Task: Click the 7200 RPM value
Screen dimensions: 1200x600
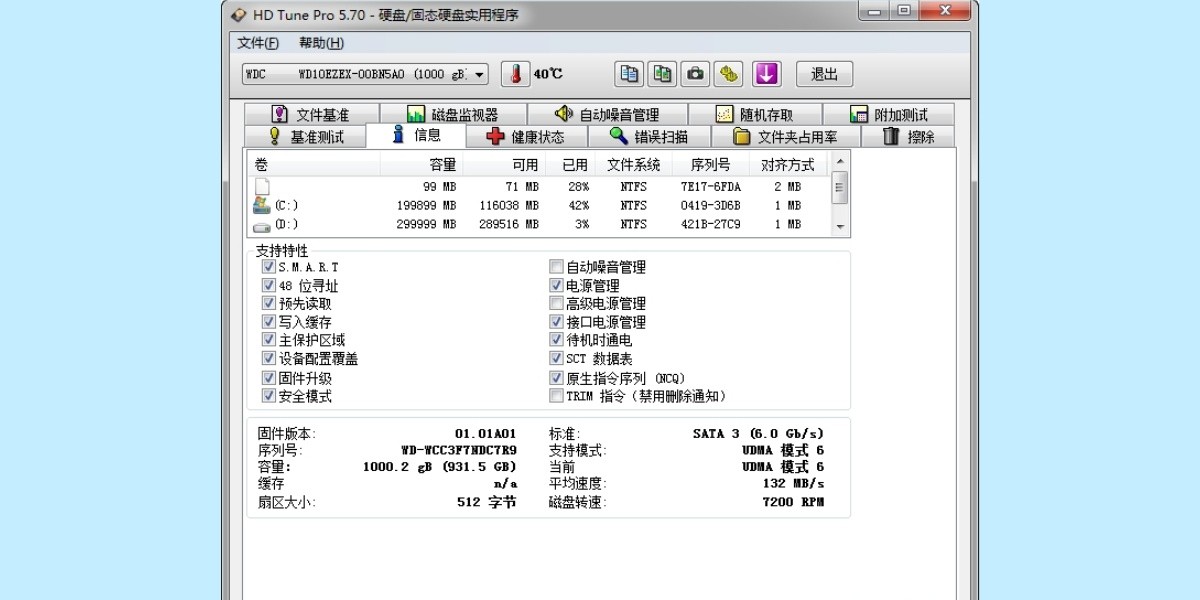Action: tap(793, 502)
